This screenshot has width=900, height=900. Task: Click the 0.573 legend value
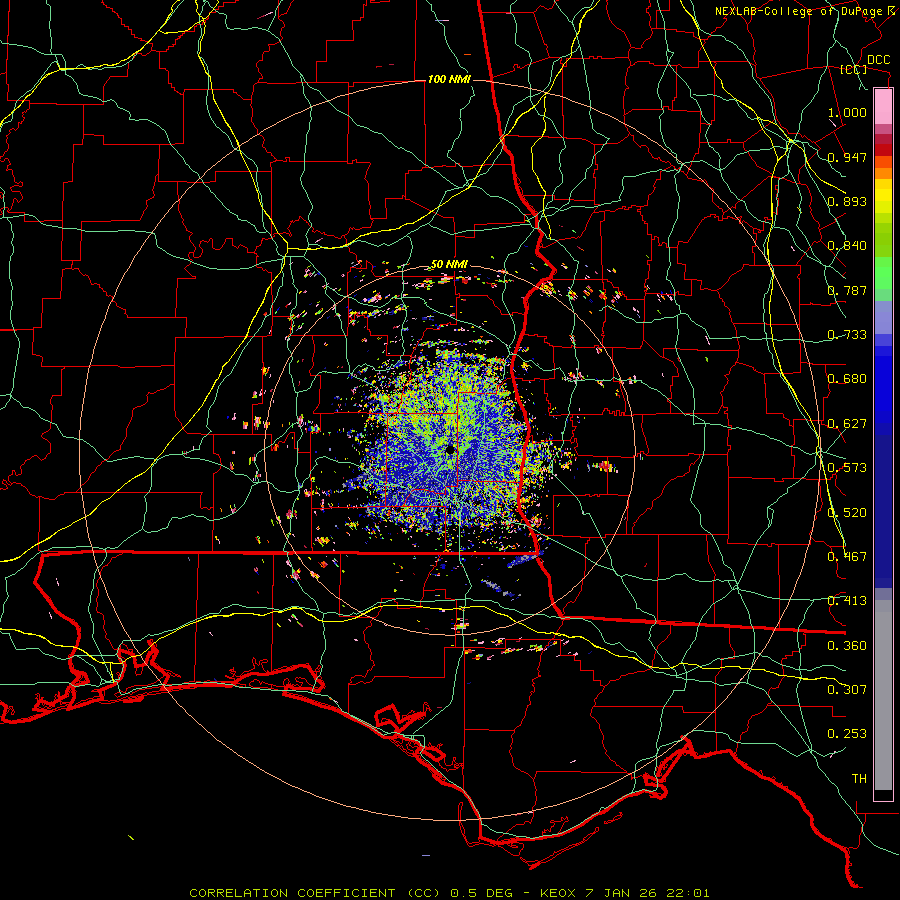[x=847, y=468]
